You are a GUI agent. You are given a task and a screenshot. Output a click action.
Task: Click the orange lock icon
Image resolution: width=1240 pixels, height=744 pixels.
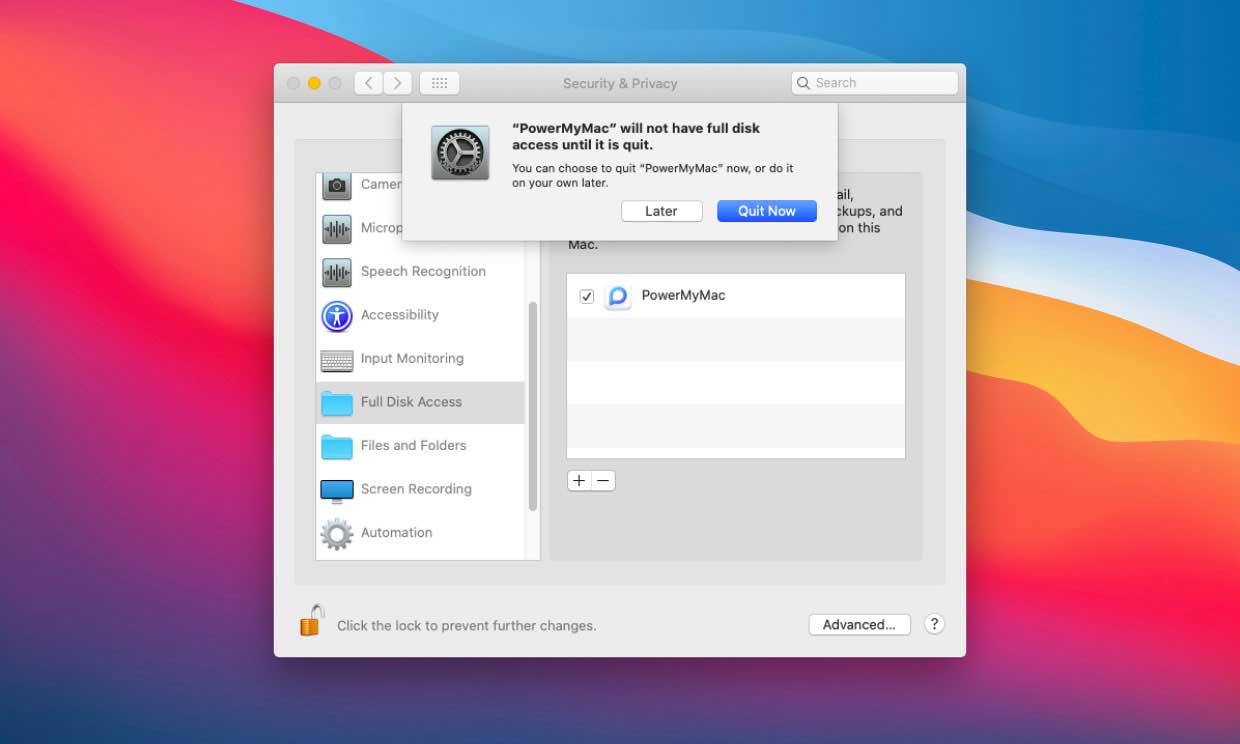pyautogui.click(x=312, y=621)
